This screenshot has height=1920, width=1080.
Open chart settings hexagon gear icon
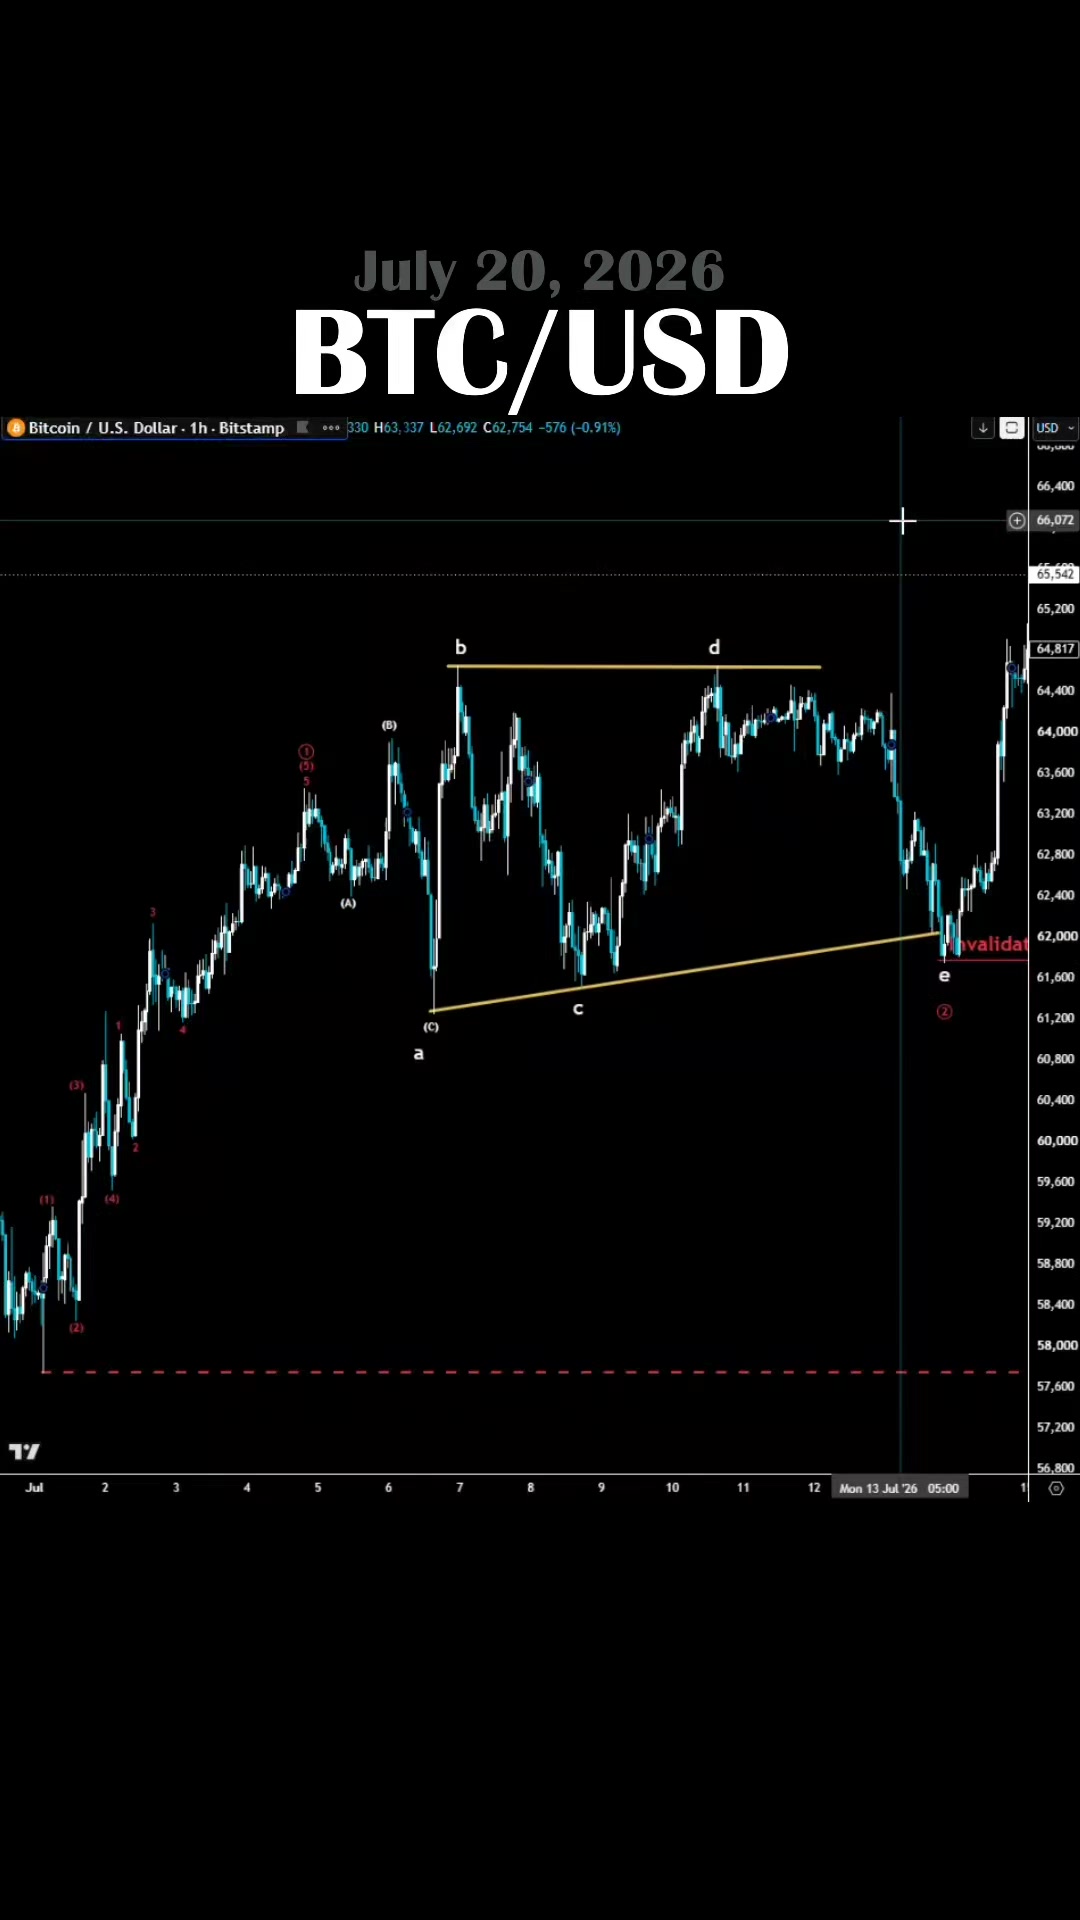1056,1488
